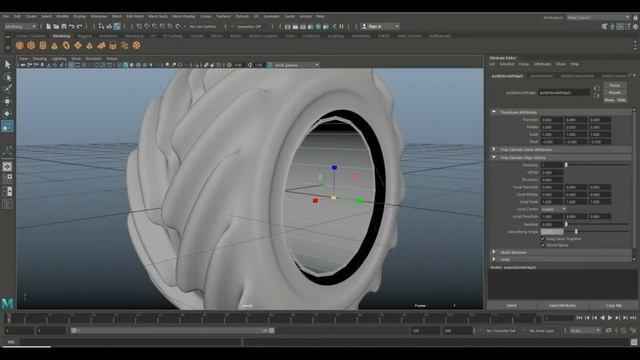Click the Copy Tab button

[x=613, y=305]
